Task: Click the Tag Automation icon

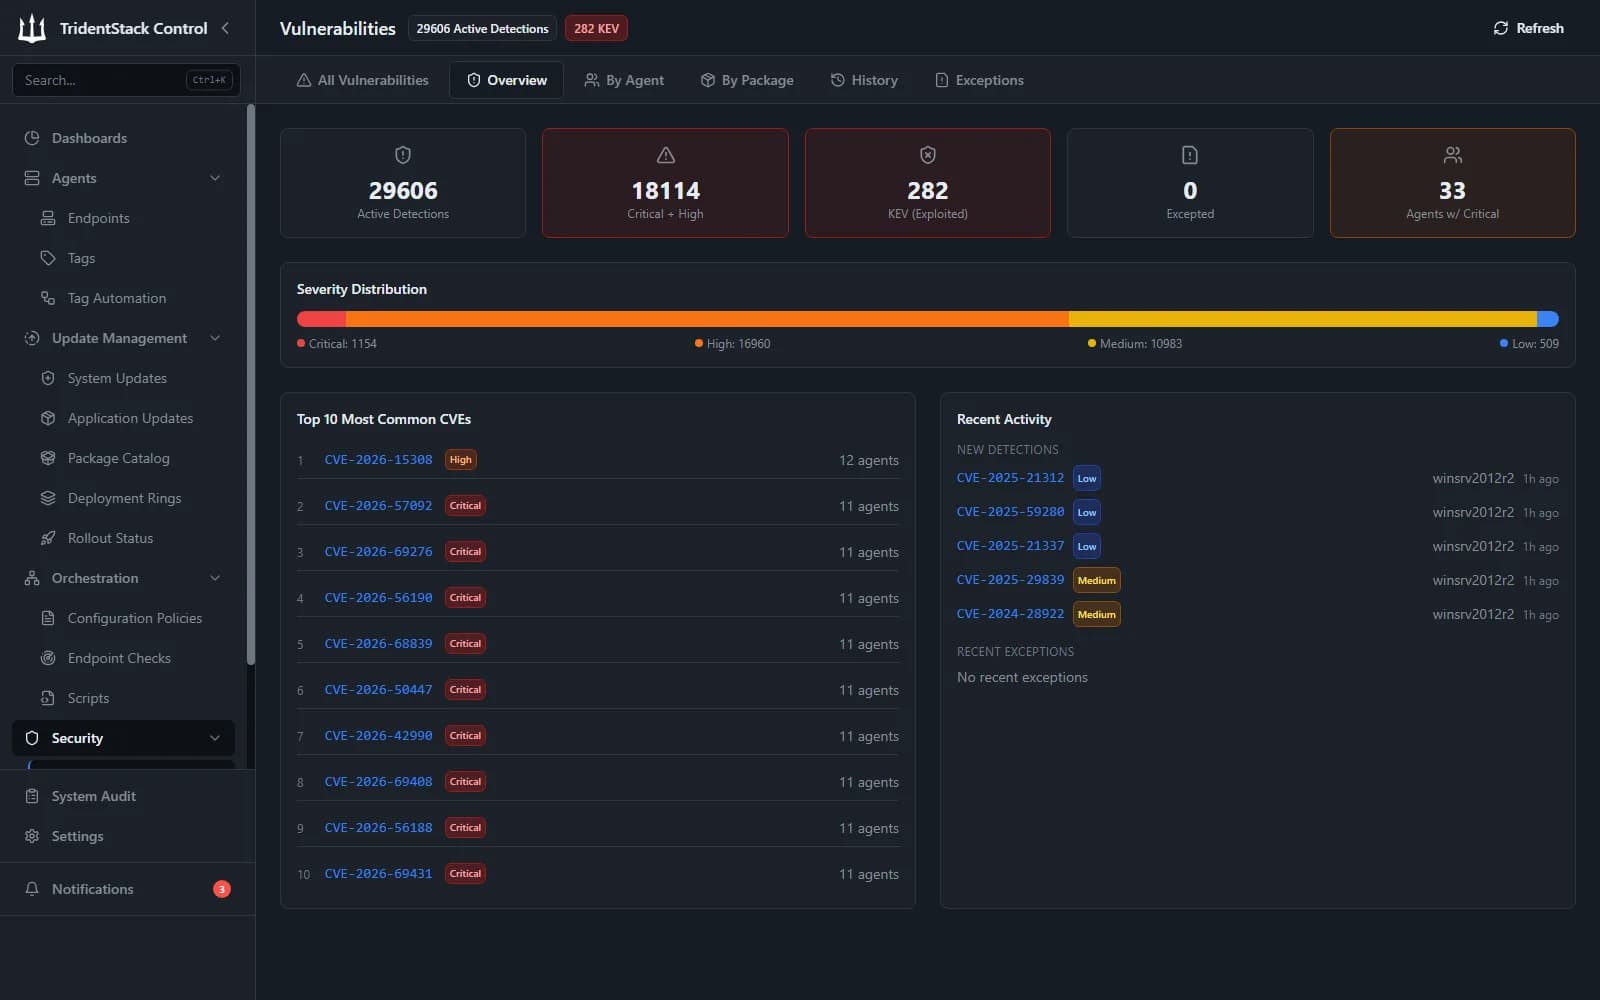Action: 47,298
